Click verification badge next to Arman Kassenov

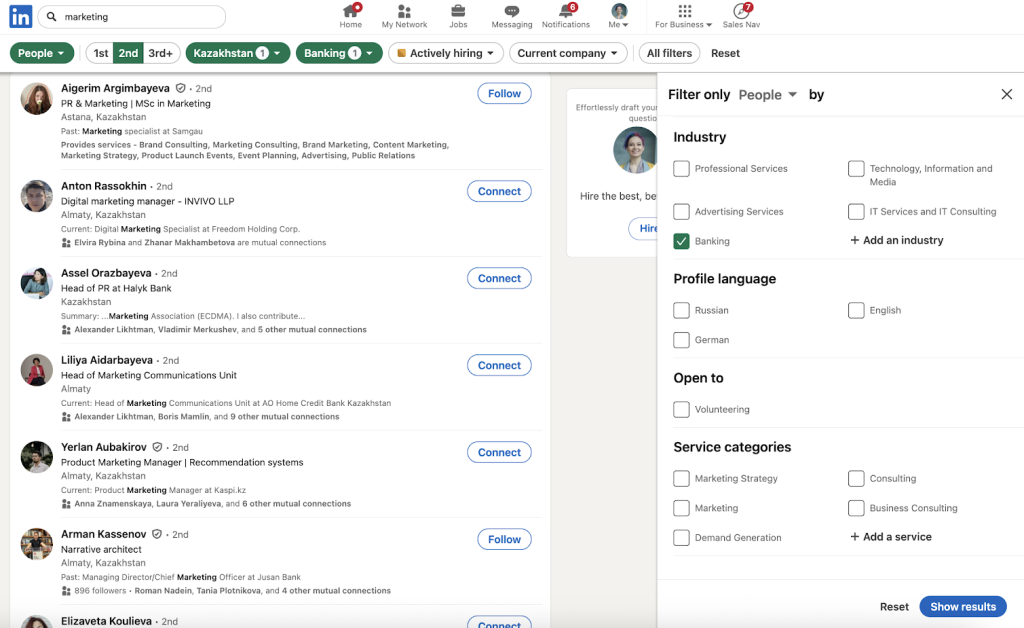click(x=157, y=534)
